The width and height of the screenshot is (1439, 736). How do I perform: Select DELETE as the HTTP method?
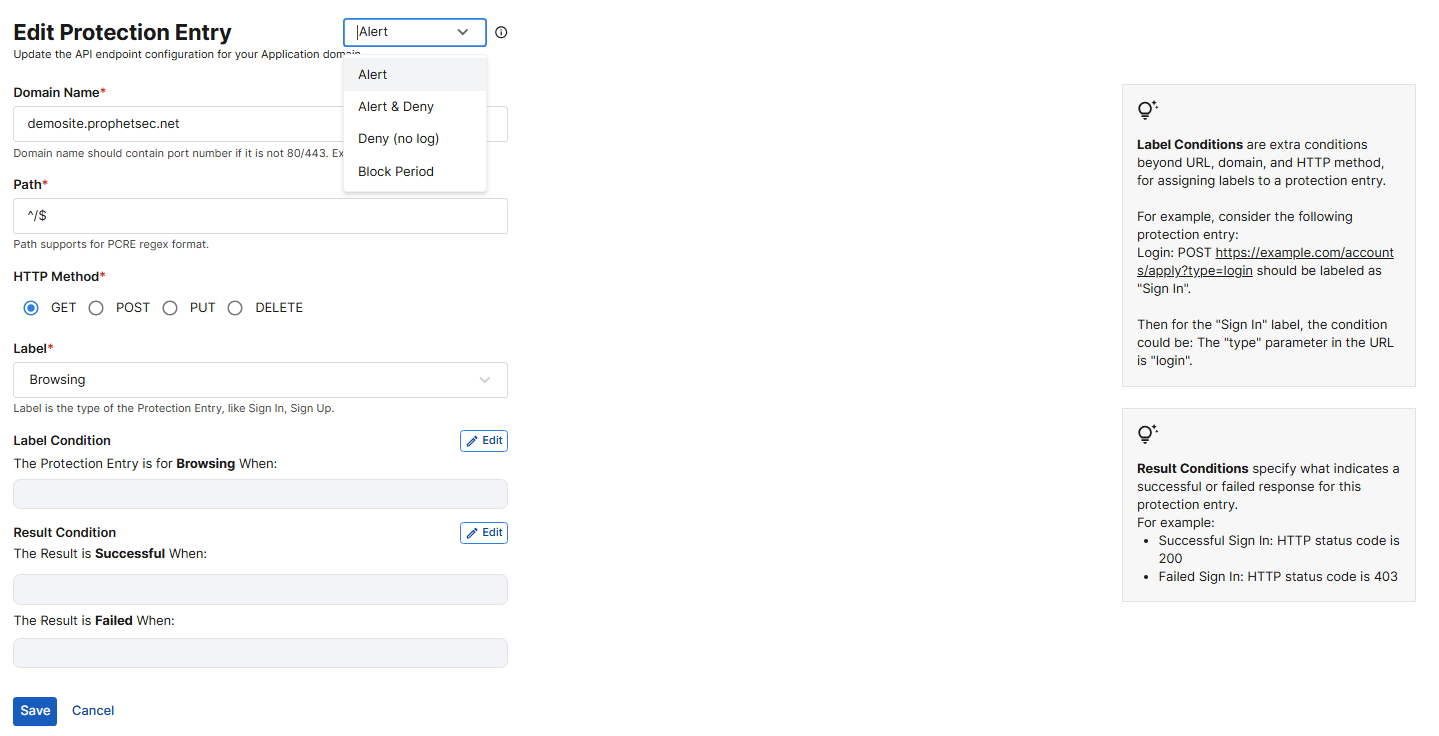click(x=235, y=308)
